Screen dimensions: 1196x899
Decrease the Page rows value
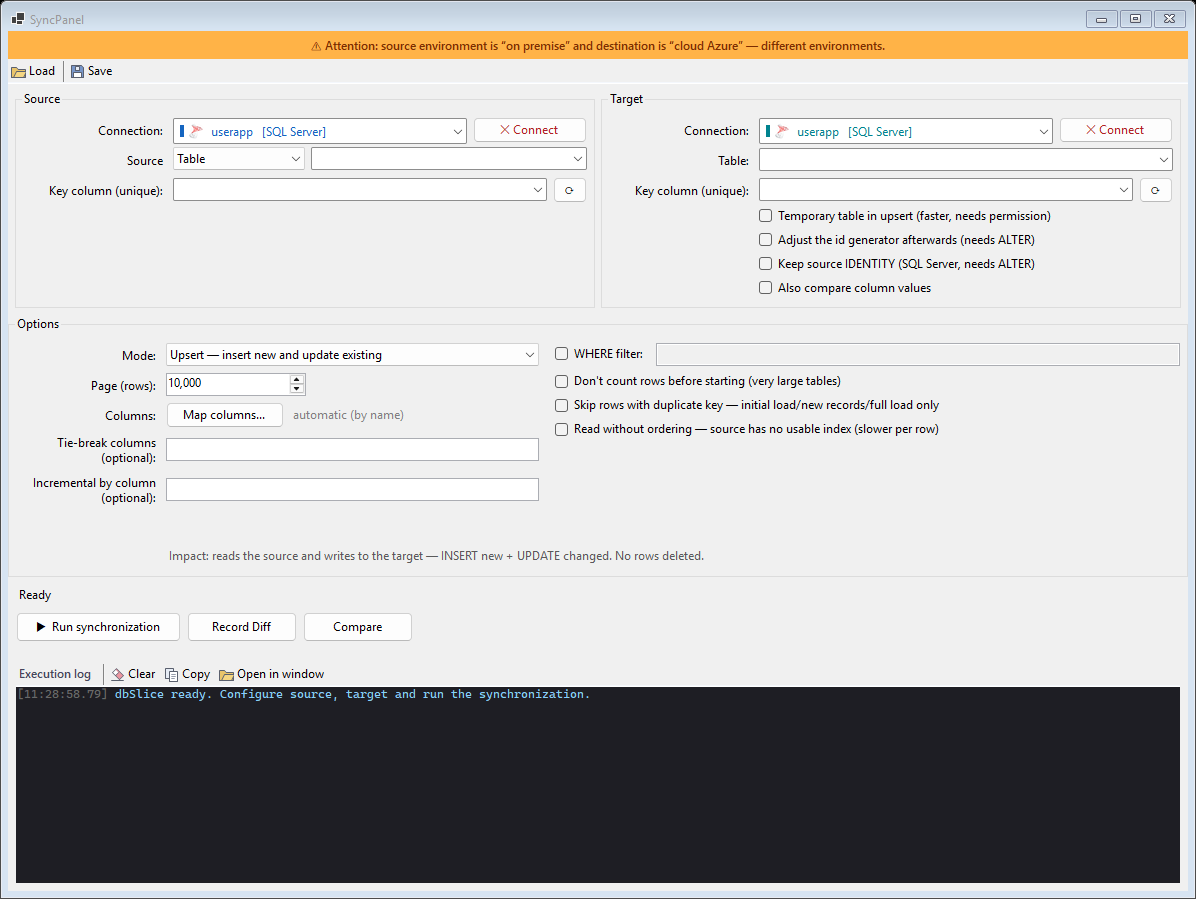(297, 389)
